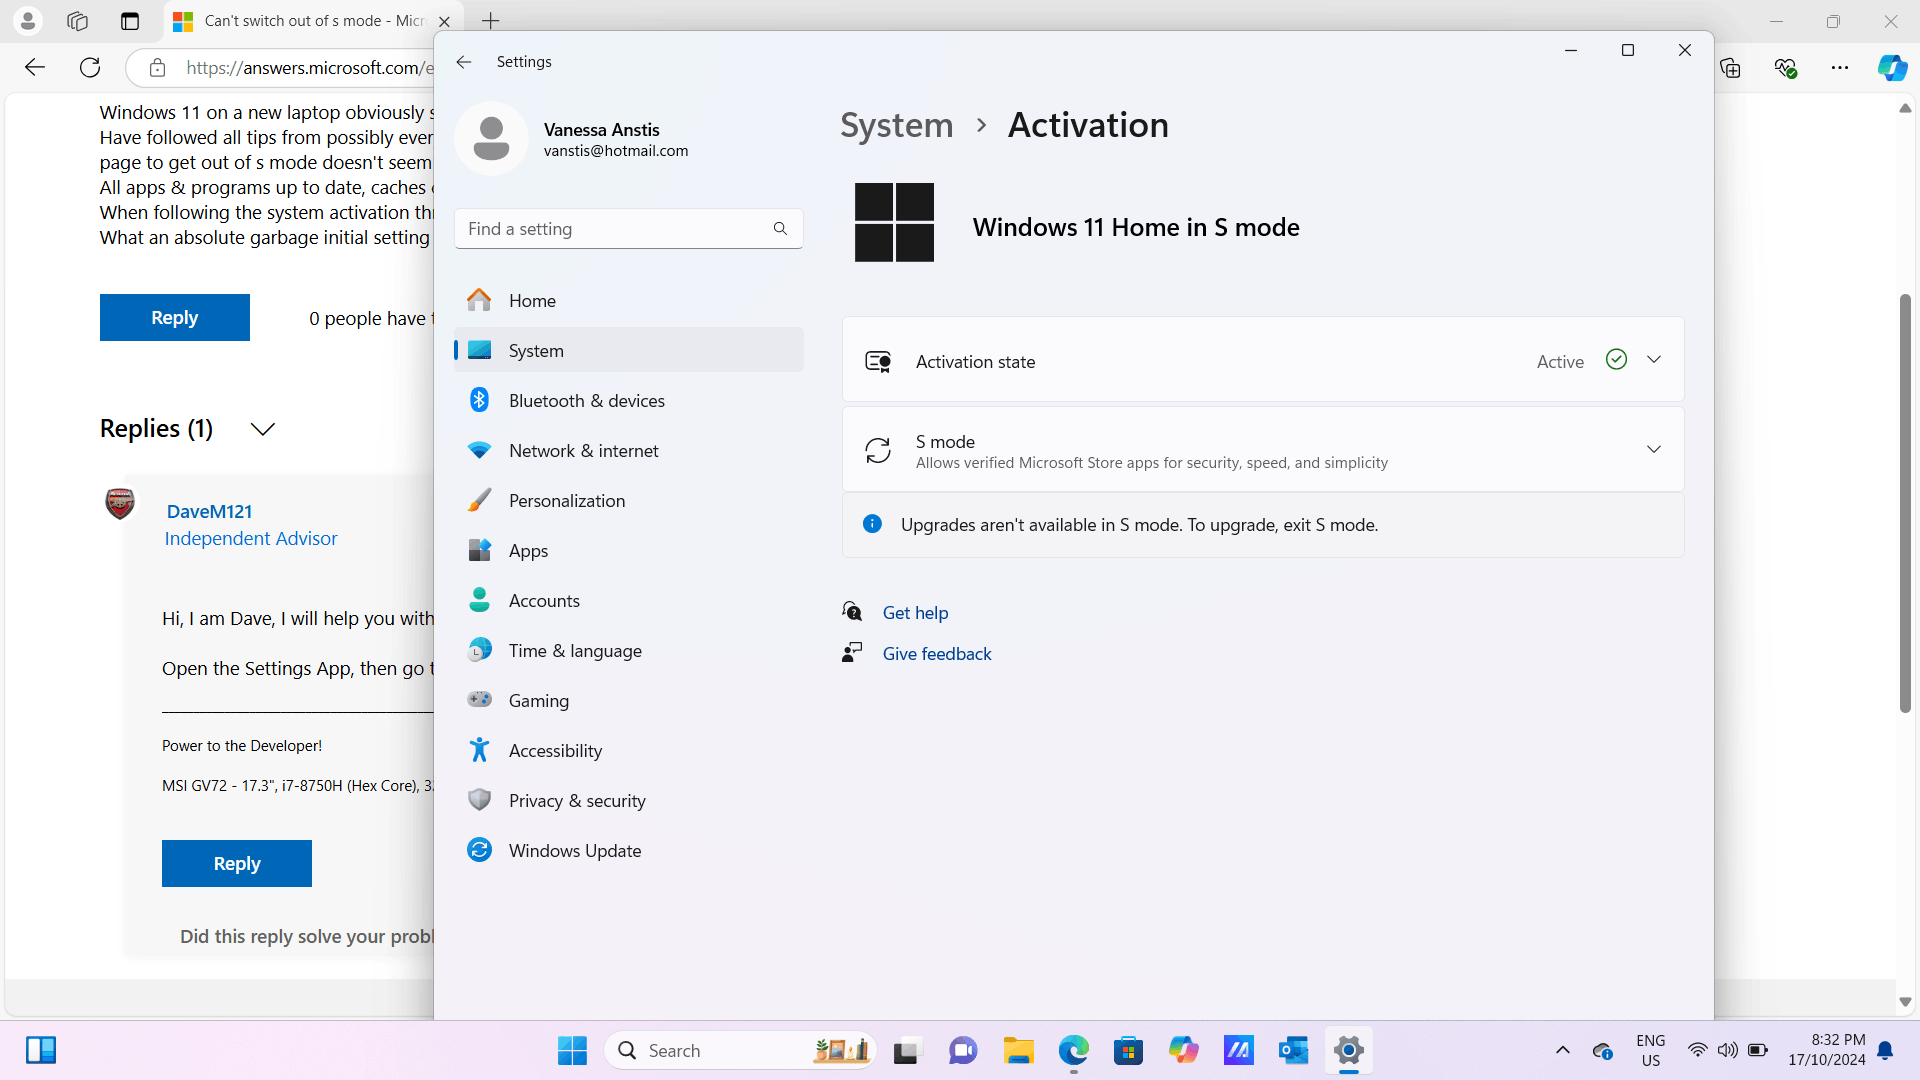This screenshot has height=1080, width=1920.
Task: Open Windows Update settings
Action: (629, 850)
